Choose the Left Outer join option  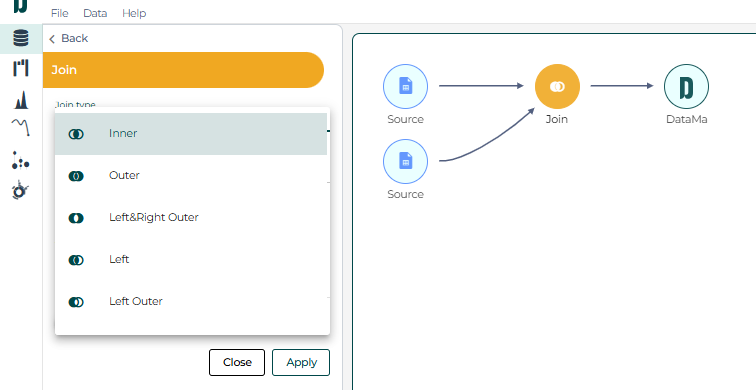(x=191, y=301)
